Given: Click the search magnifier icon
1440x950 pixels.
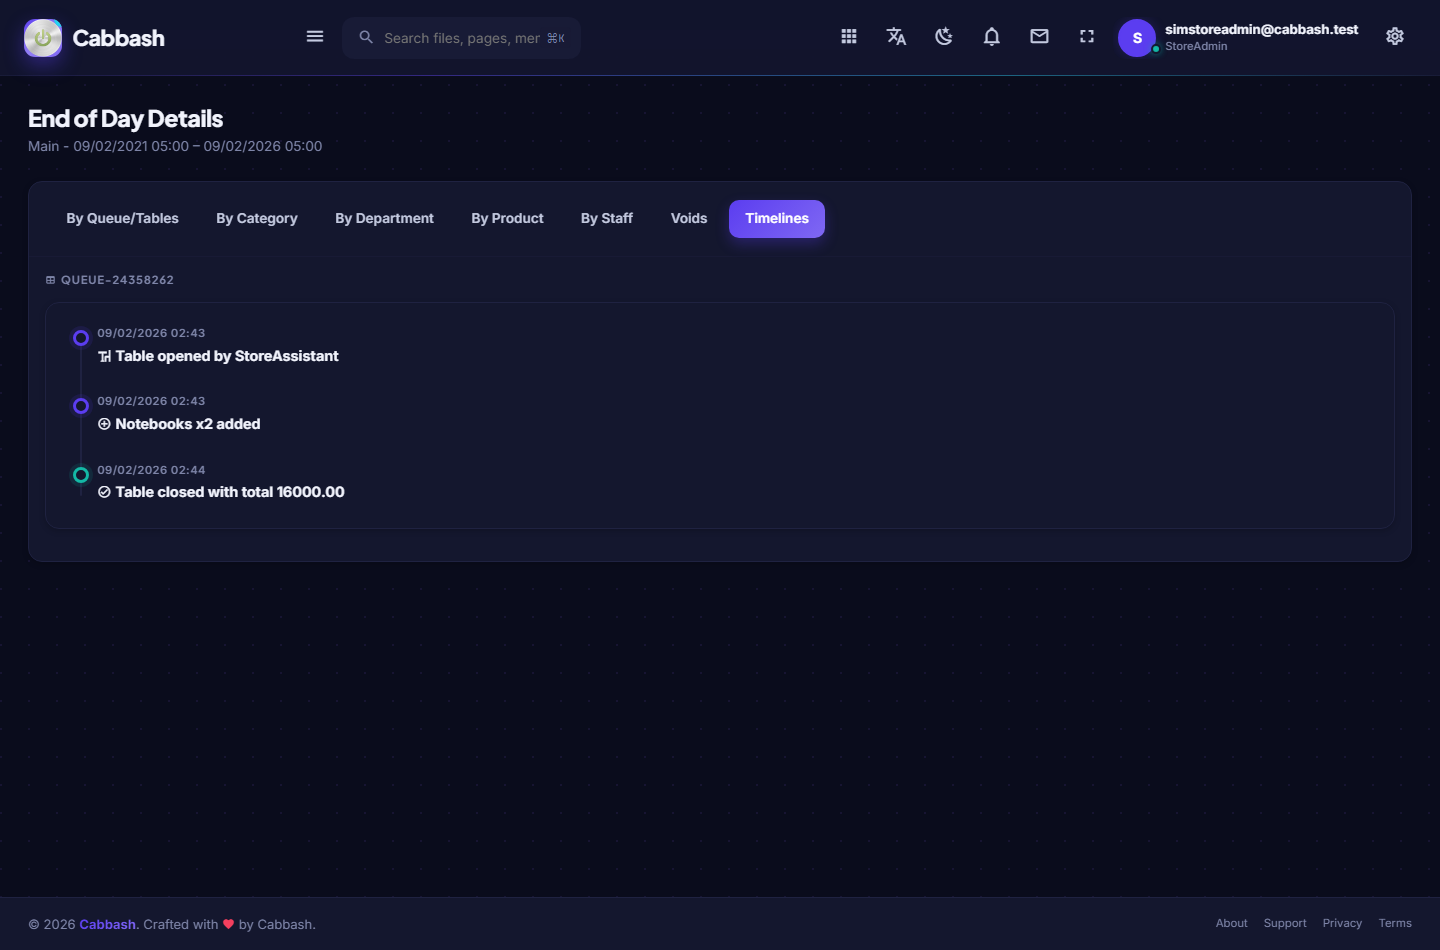Looking at the screenshot, I should click(366, 37).
